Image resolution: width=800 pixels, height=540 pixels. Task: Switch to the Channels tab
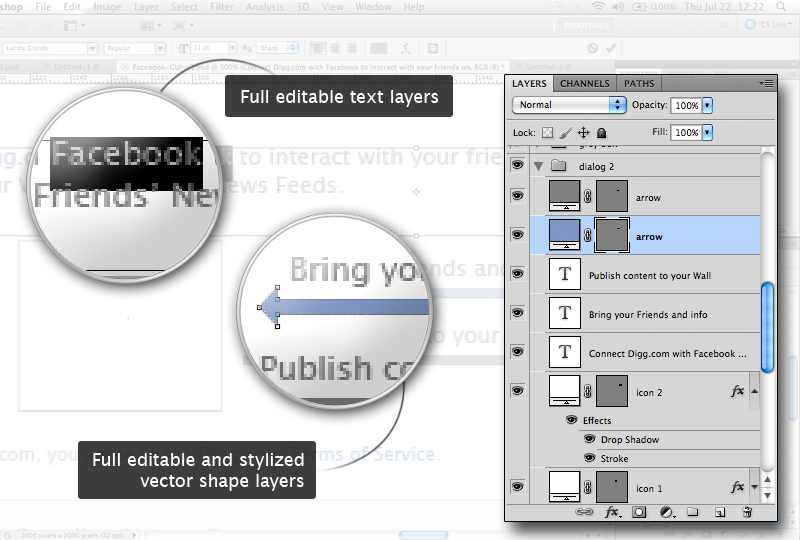click(585, 83)
